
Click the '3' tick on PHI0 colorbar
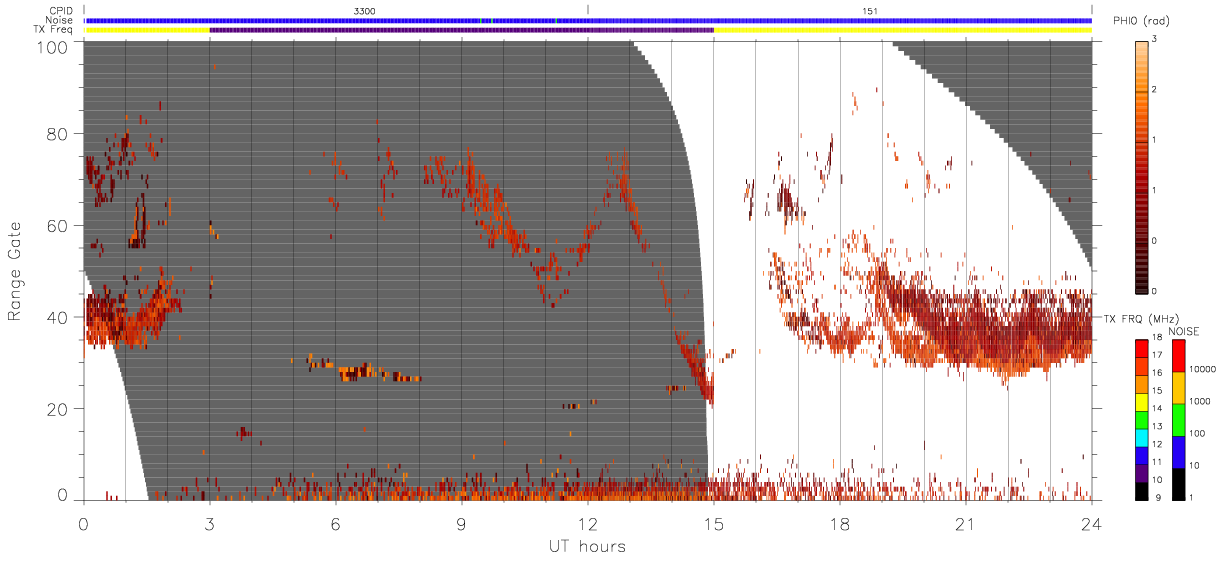pyautogui.click(x=1154, y=39)
